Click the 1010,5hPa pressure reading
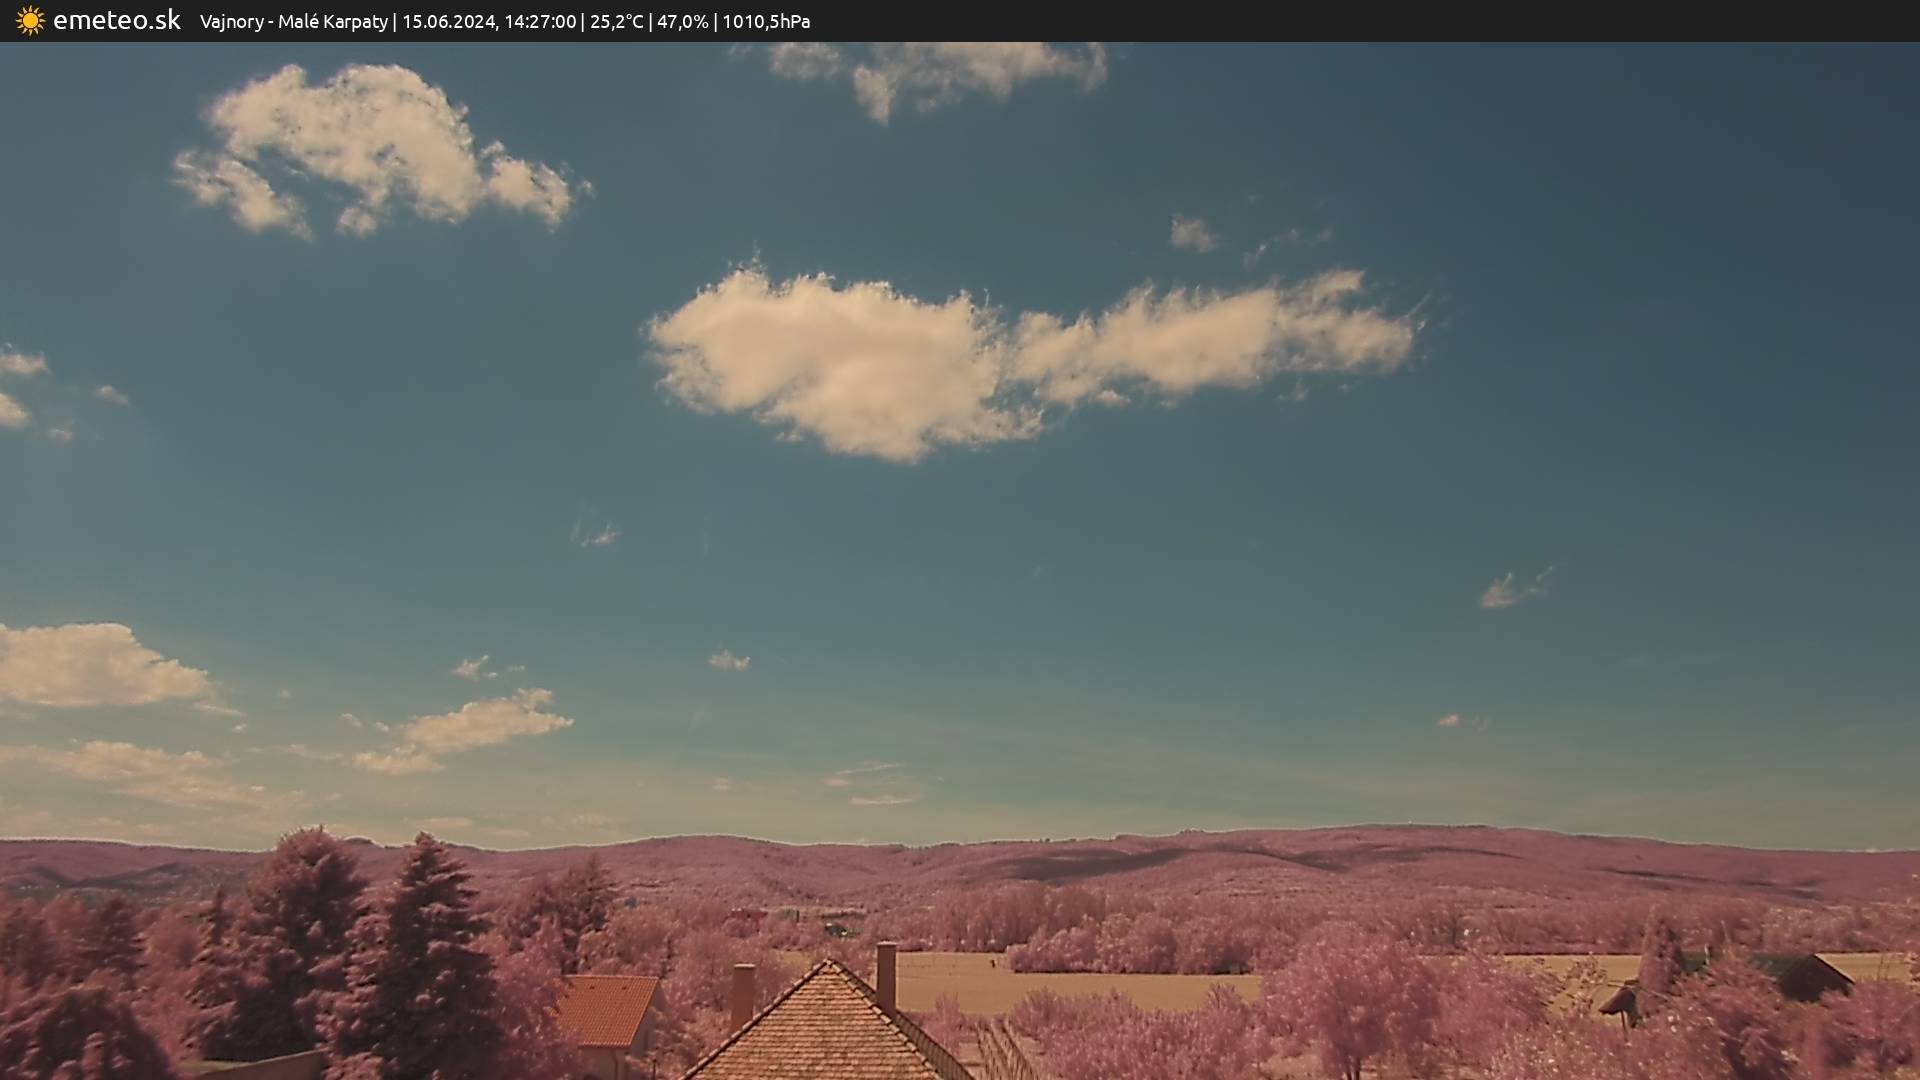 tap(766, 21)
